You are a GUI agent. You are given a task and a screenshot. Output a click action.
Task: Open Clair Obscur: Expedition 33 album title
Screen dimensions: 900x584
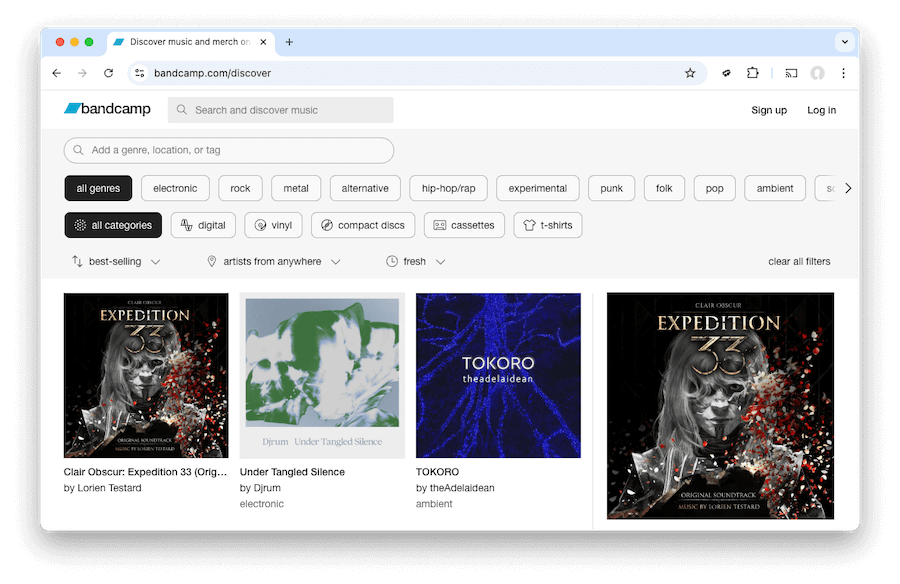click(145, 472)
